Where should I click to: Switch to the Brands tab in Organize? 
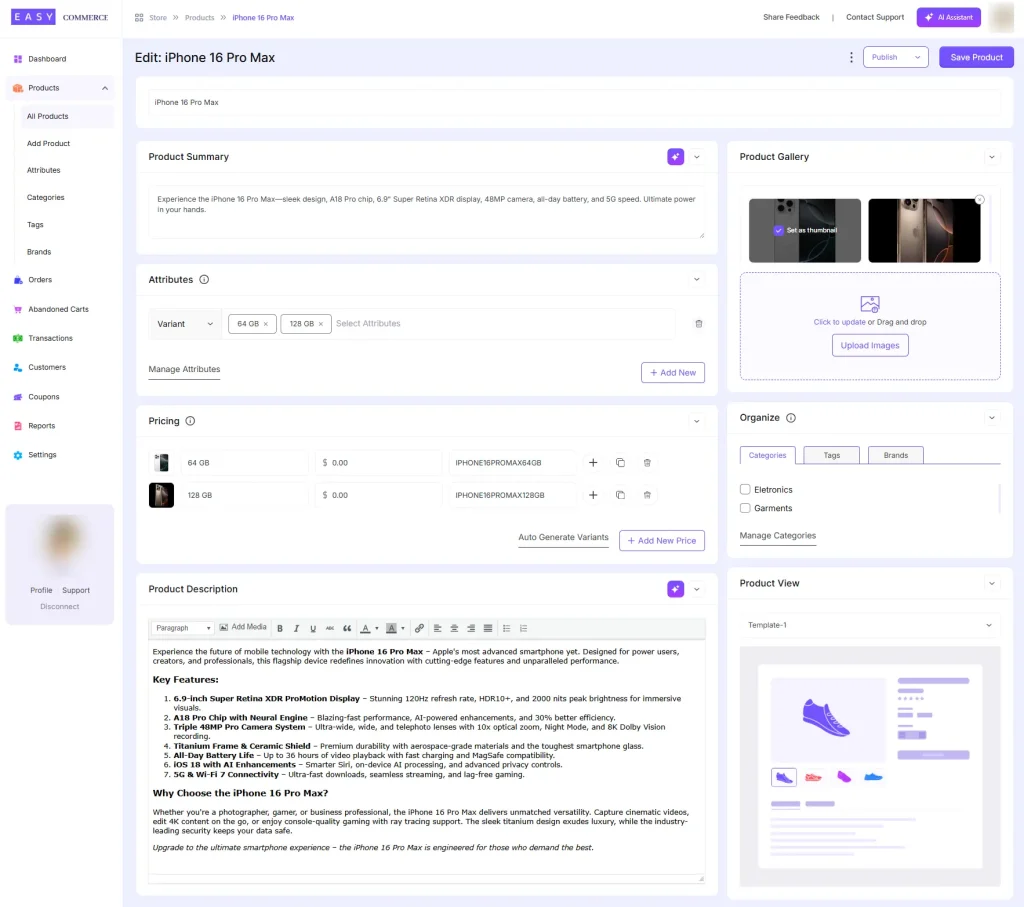click(895, 455)
